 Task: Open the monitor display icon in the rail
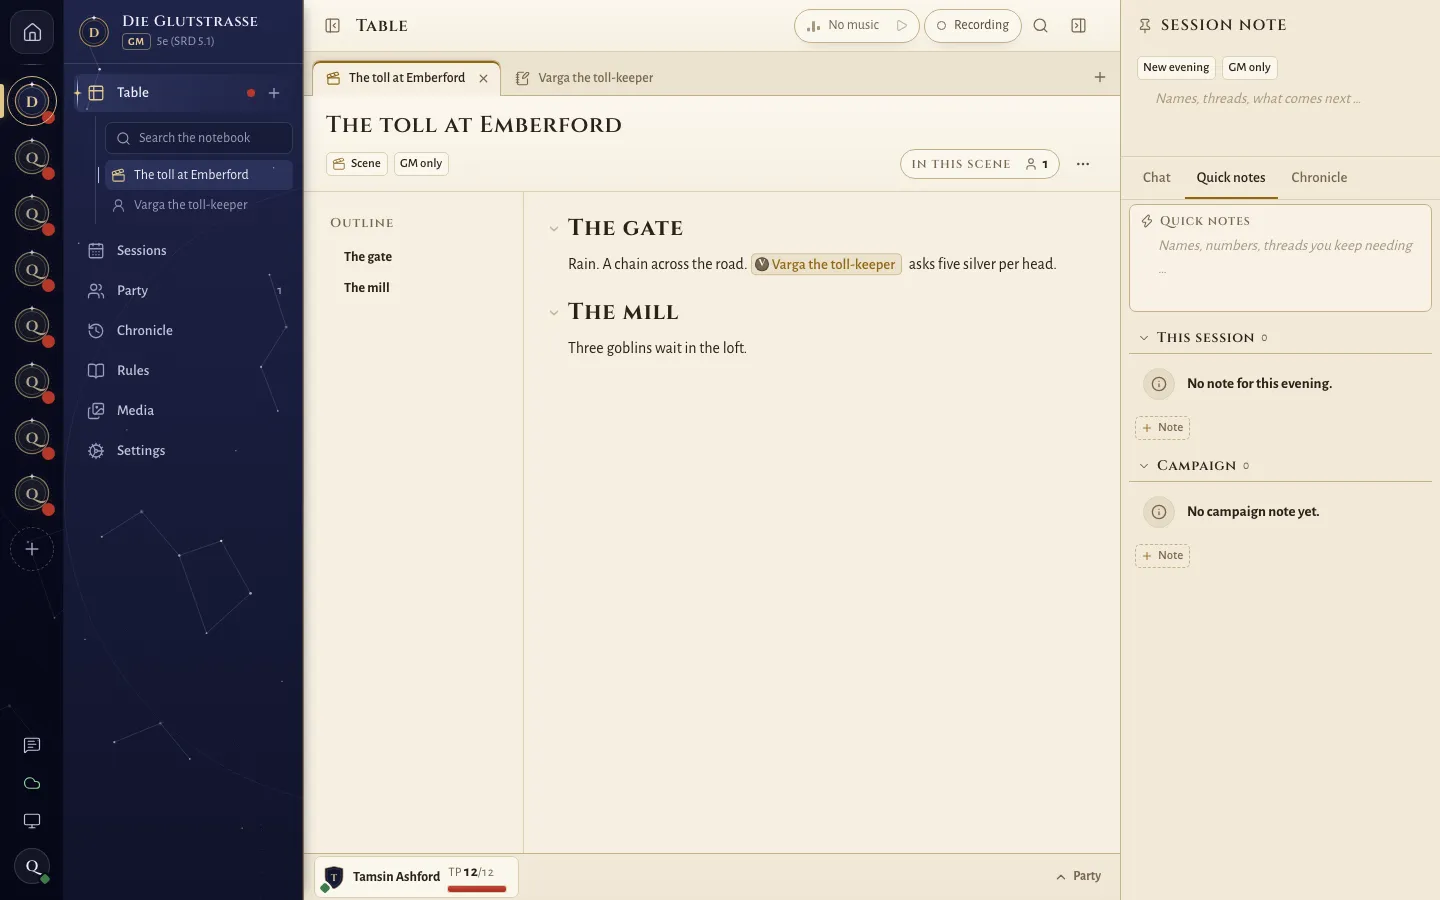tap(32, 821)
